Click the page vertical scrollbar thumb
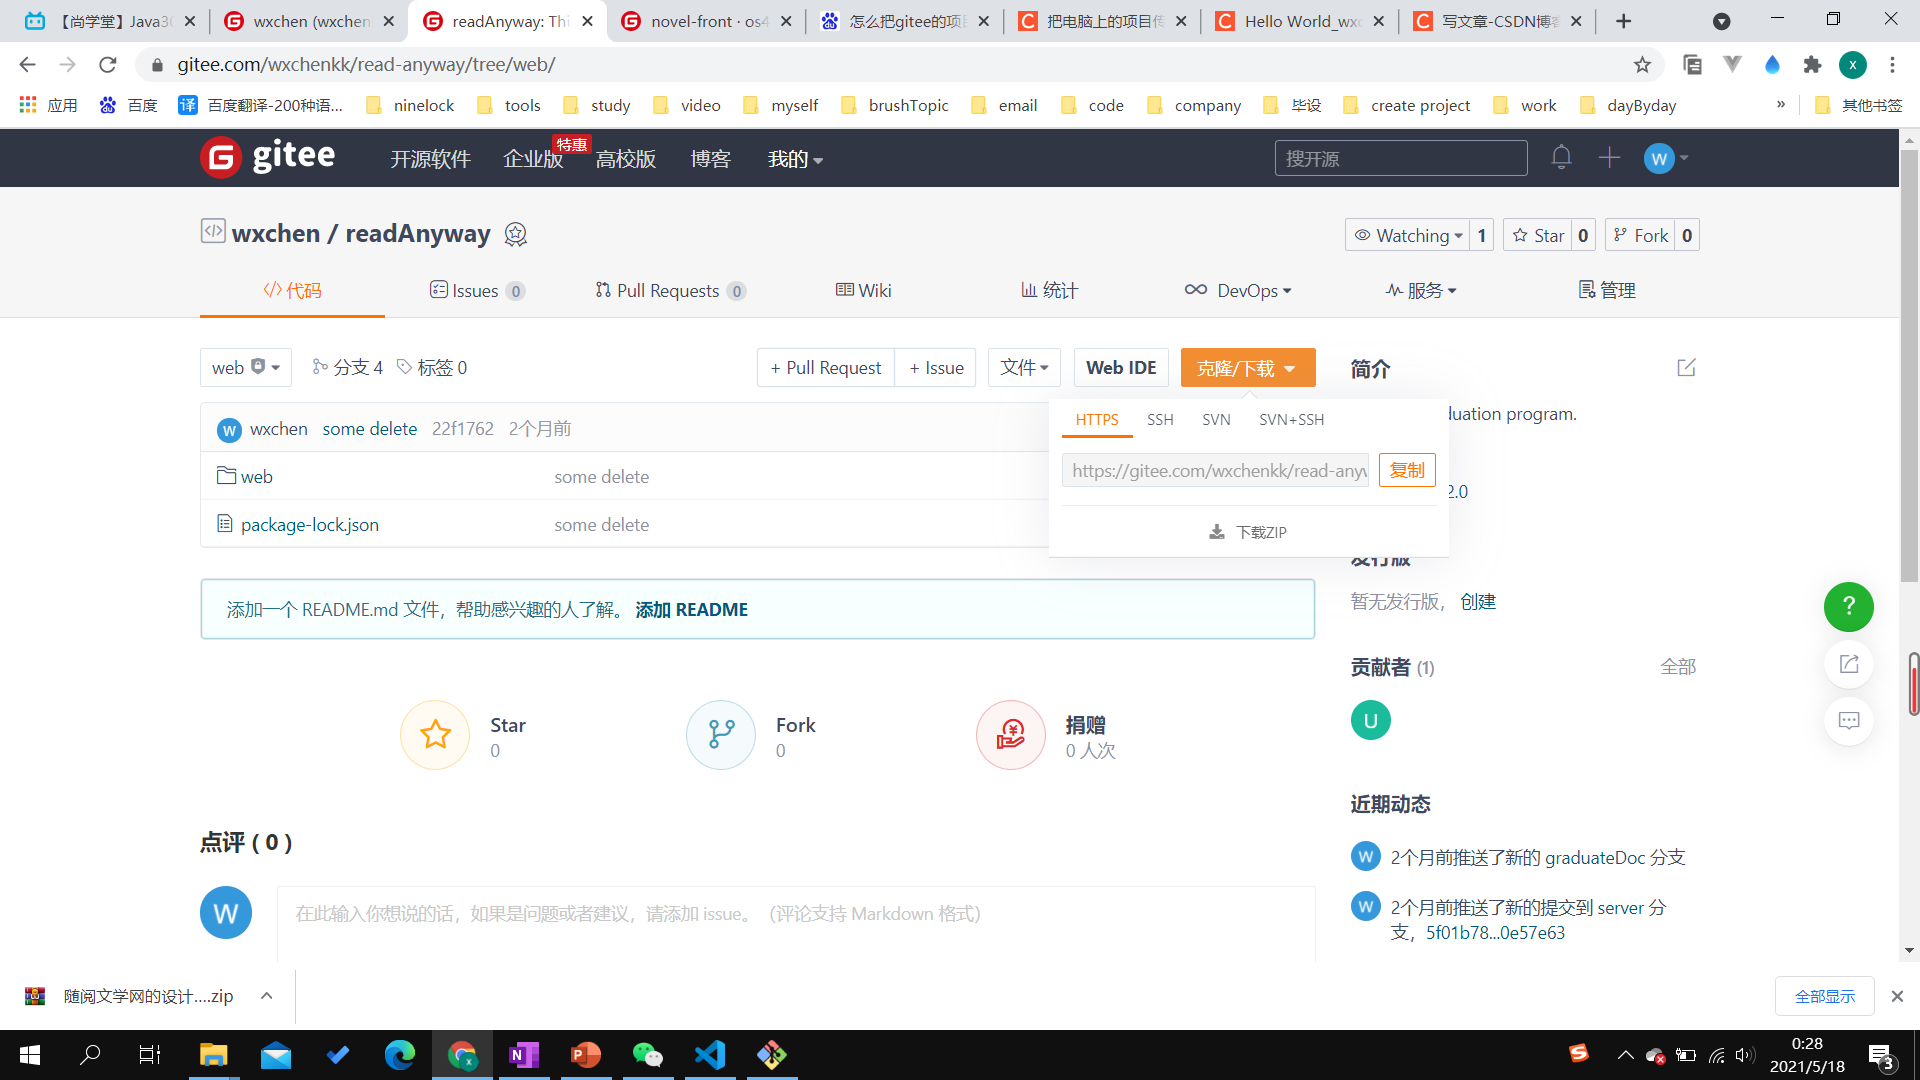The width and height of the screenshot is (1920, 1080). pos(1909,365)
